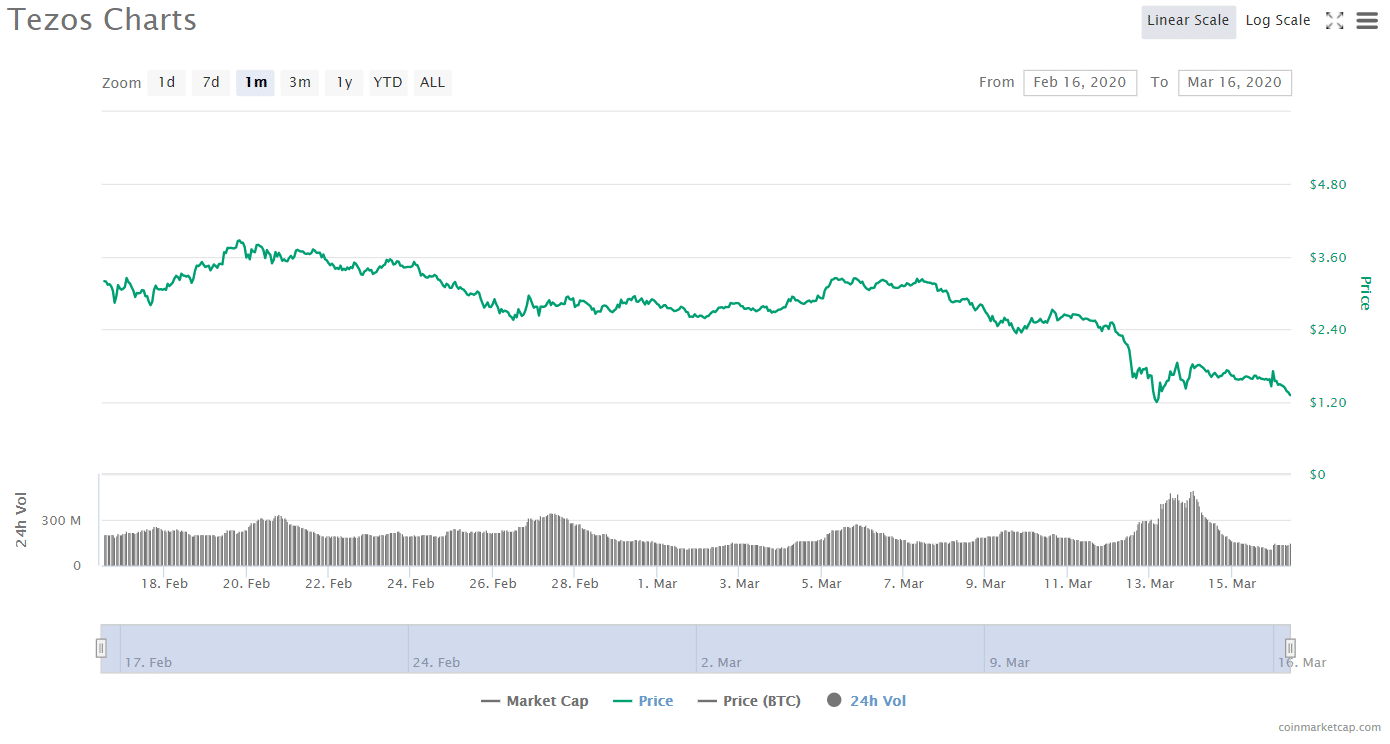Click the 20. Feb date label
1390x744 pixels.
(x=246, y=584)
